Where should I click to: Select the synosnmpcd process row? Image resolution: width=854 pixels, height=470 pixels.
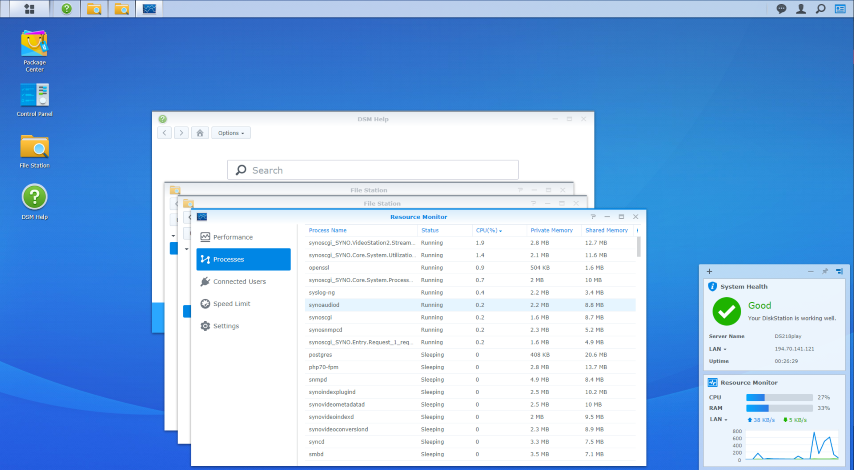tap(470, 329)
